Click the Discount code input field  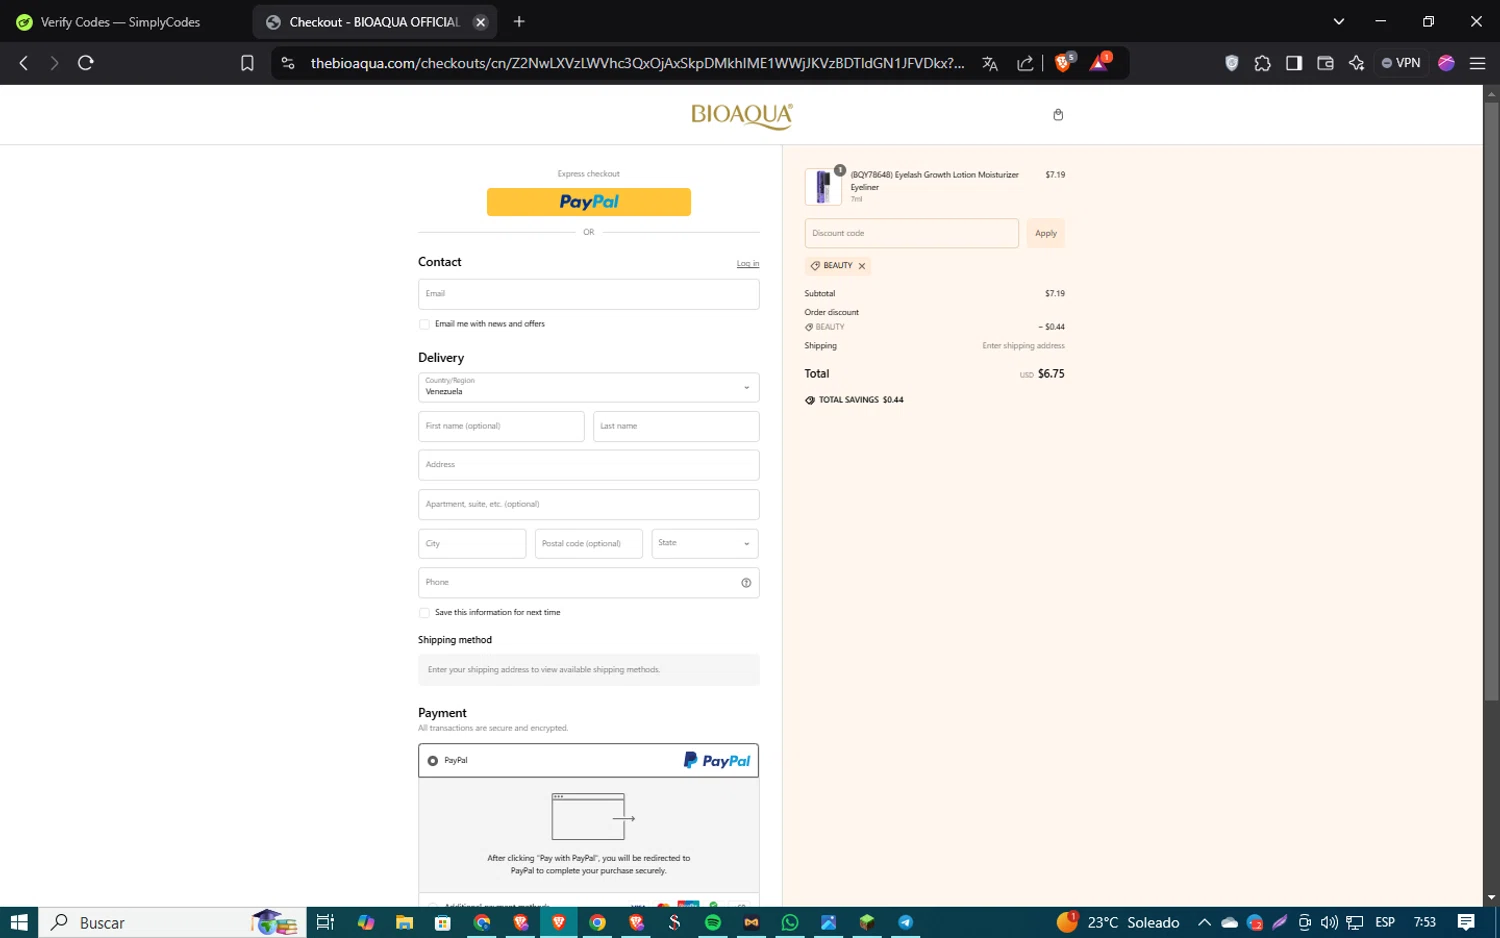912,233
